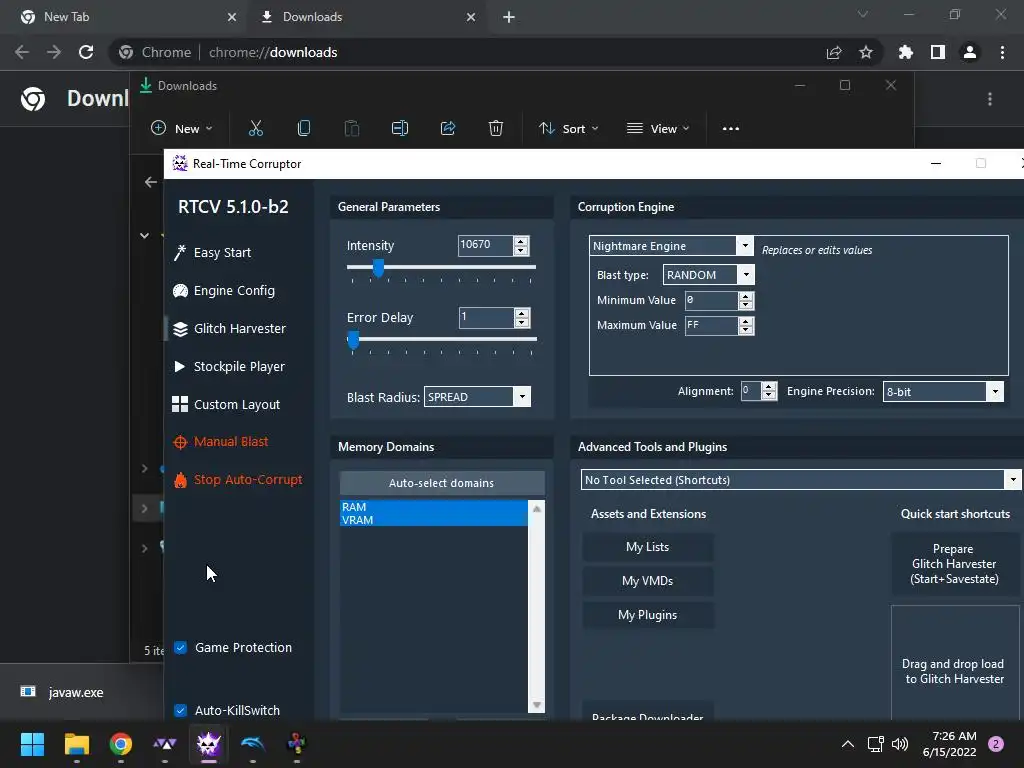Click the Custom Layout grid icon
The width and height of the screenshot is (1024, 768).
pos(180,404)
